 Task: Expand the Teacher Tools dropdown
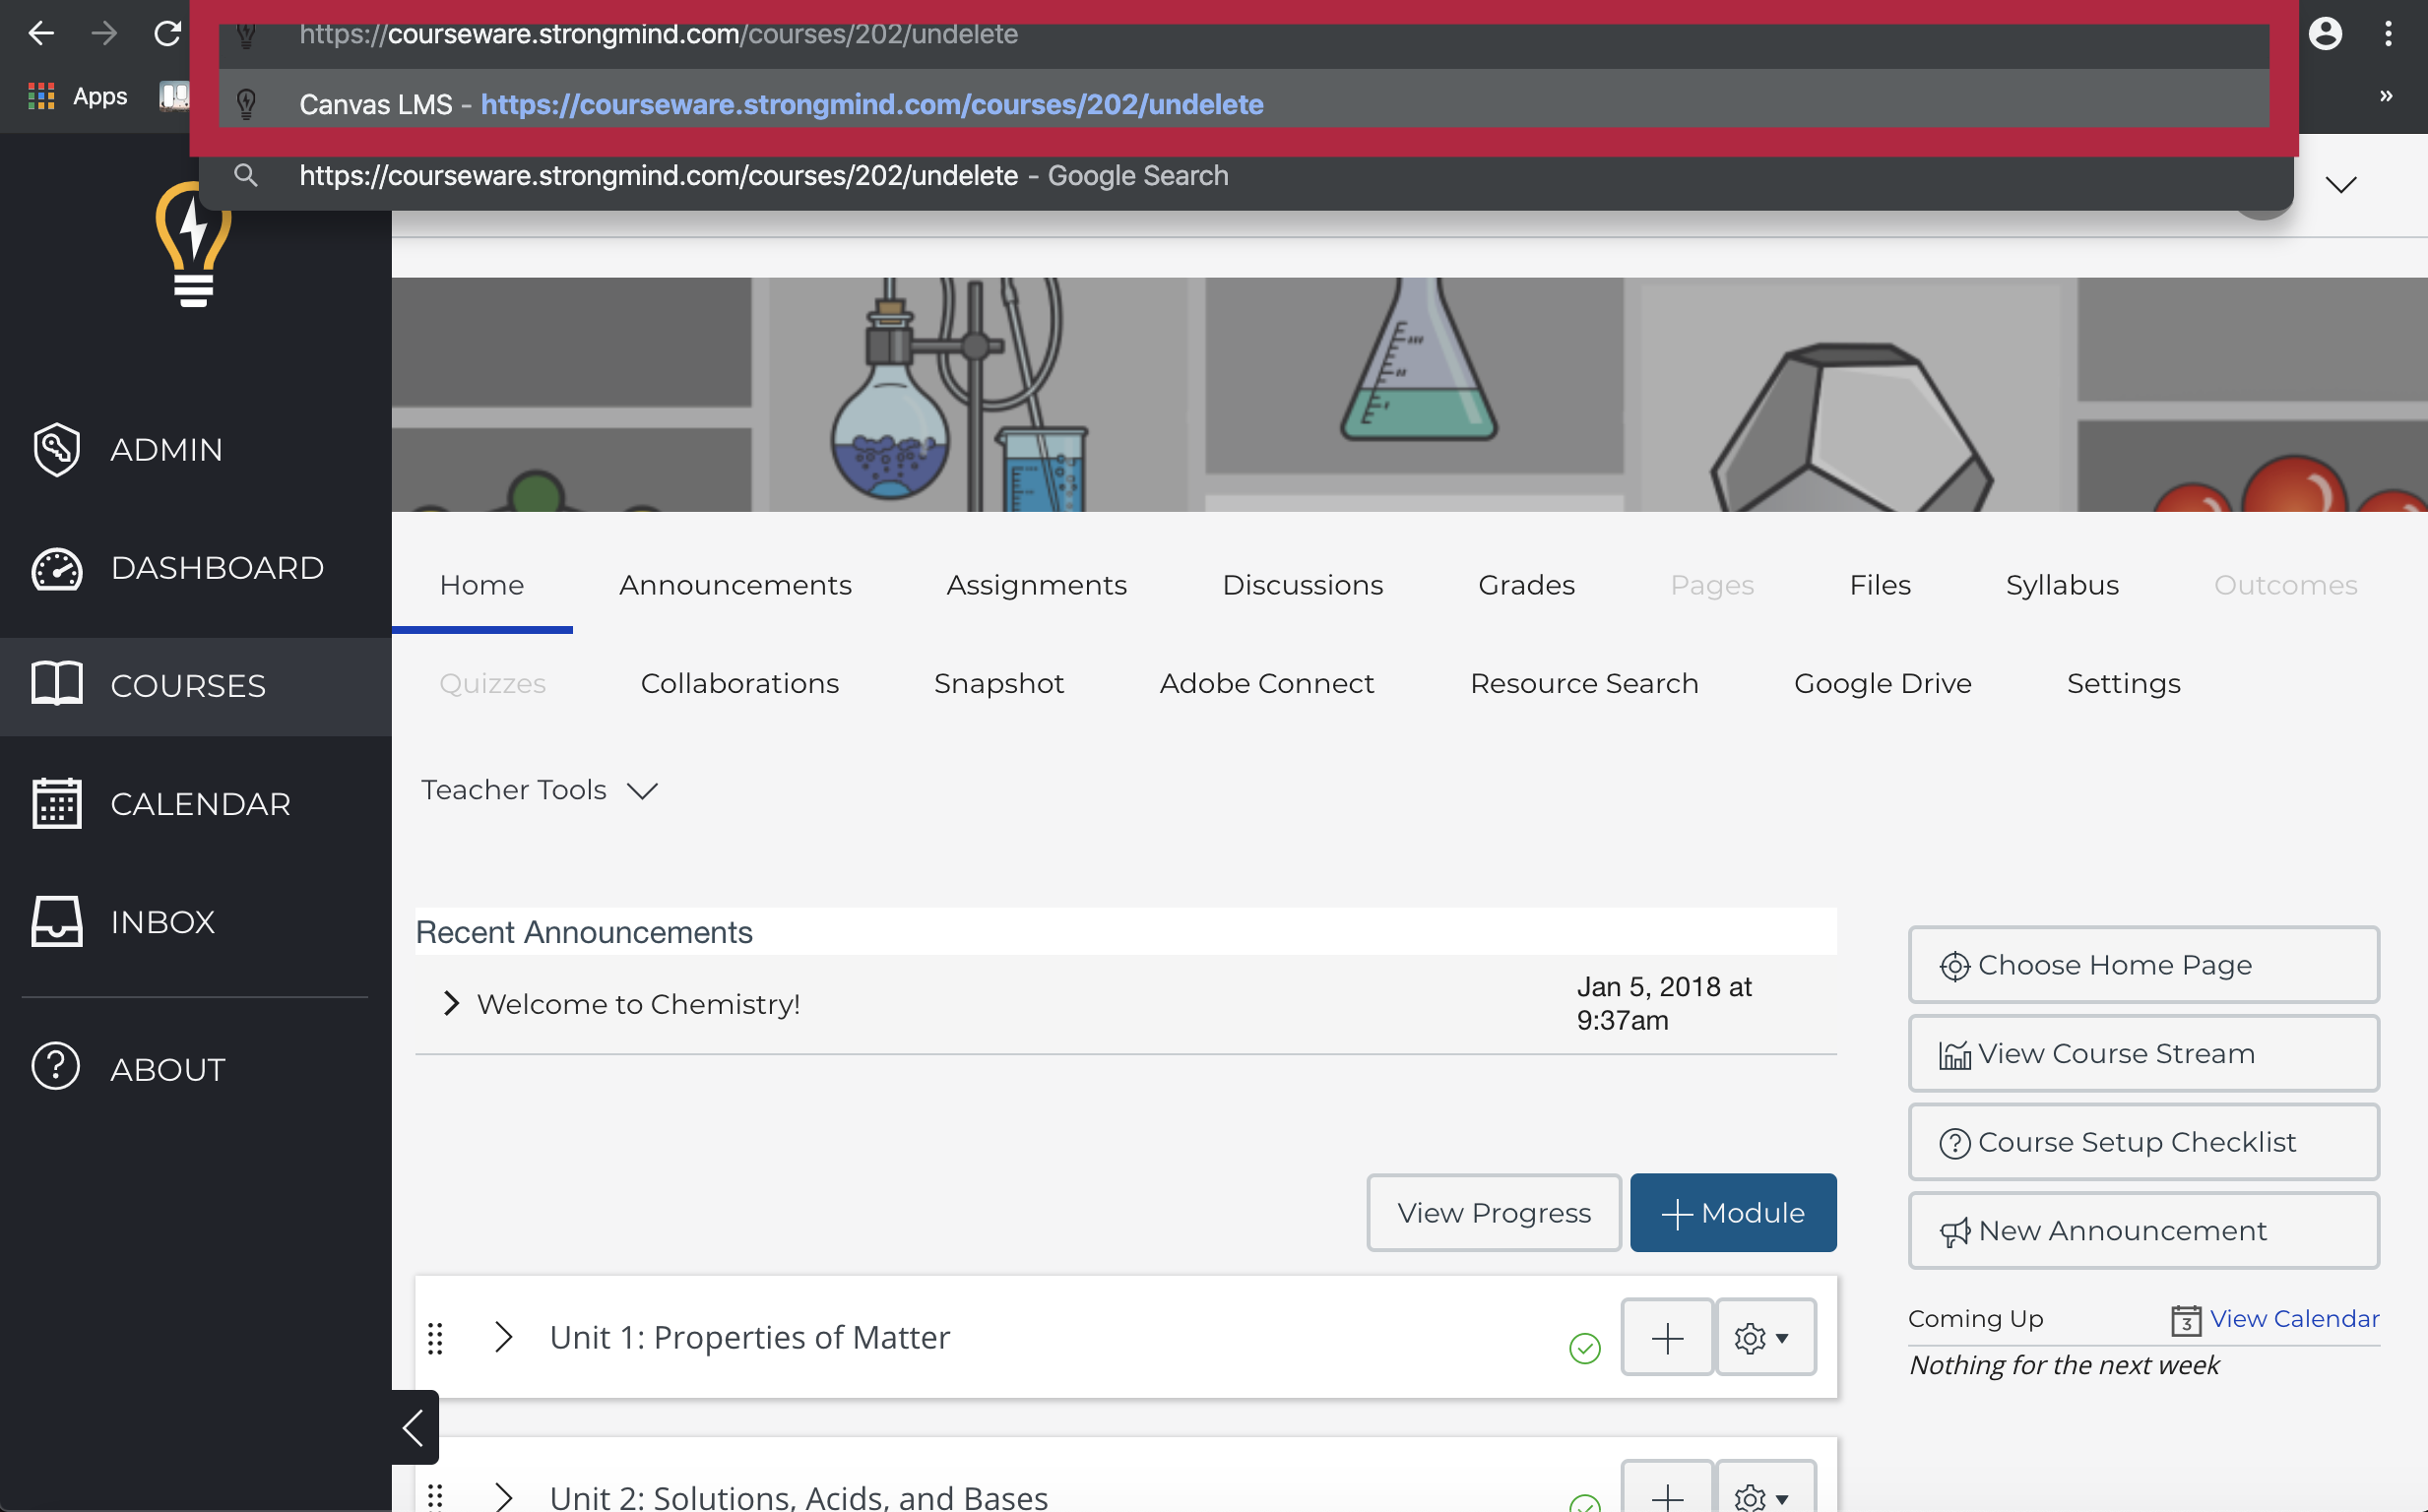click(x=540, y=790)
